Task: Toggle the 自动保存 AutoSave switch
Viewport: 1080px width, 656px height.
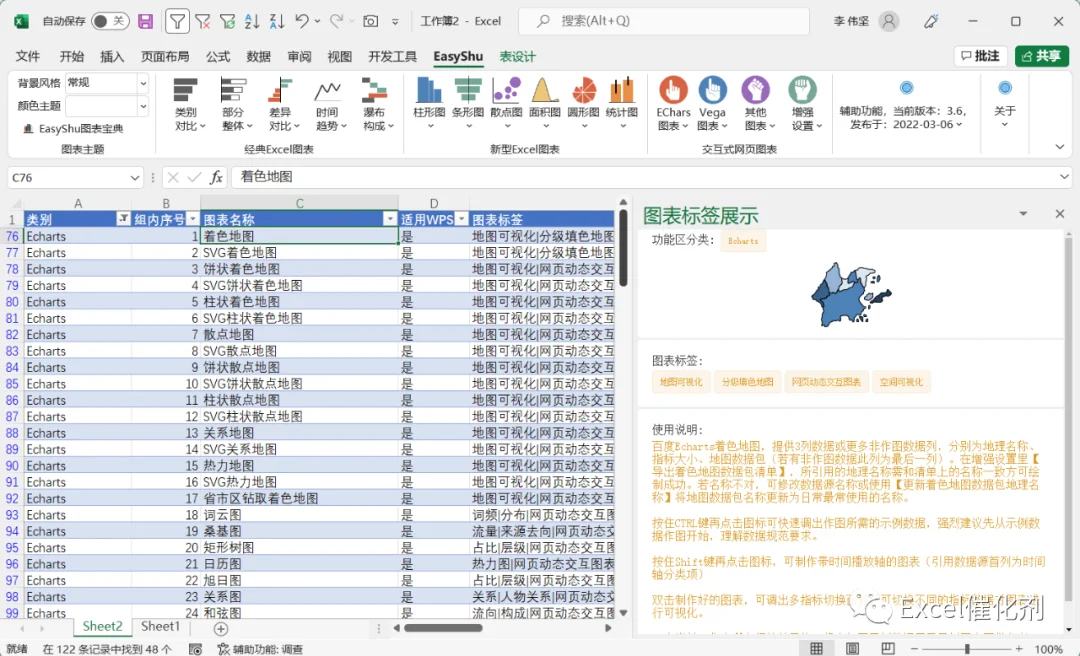Action: (x=110, y=21)
